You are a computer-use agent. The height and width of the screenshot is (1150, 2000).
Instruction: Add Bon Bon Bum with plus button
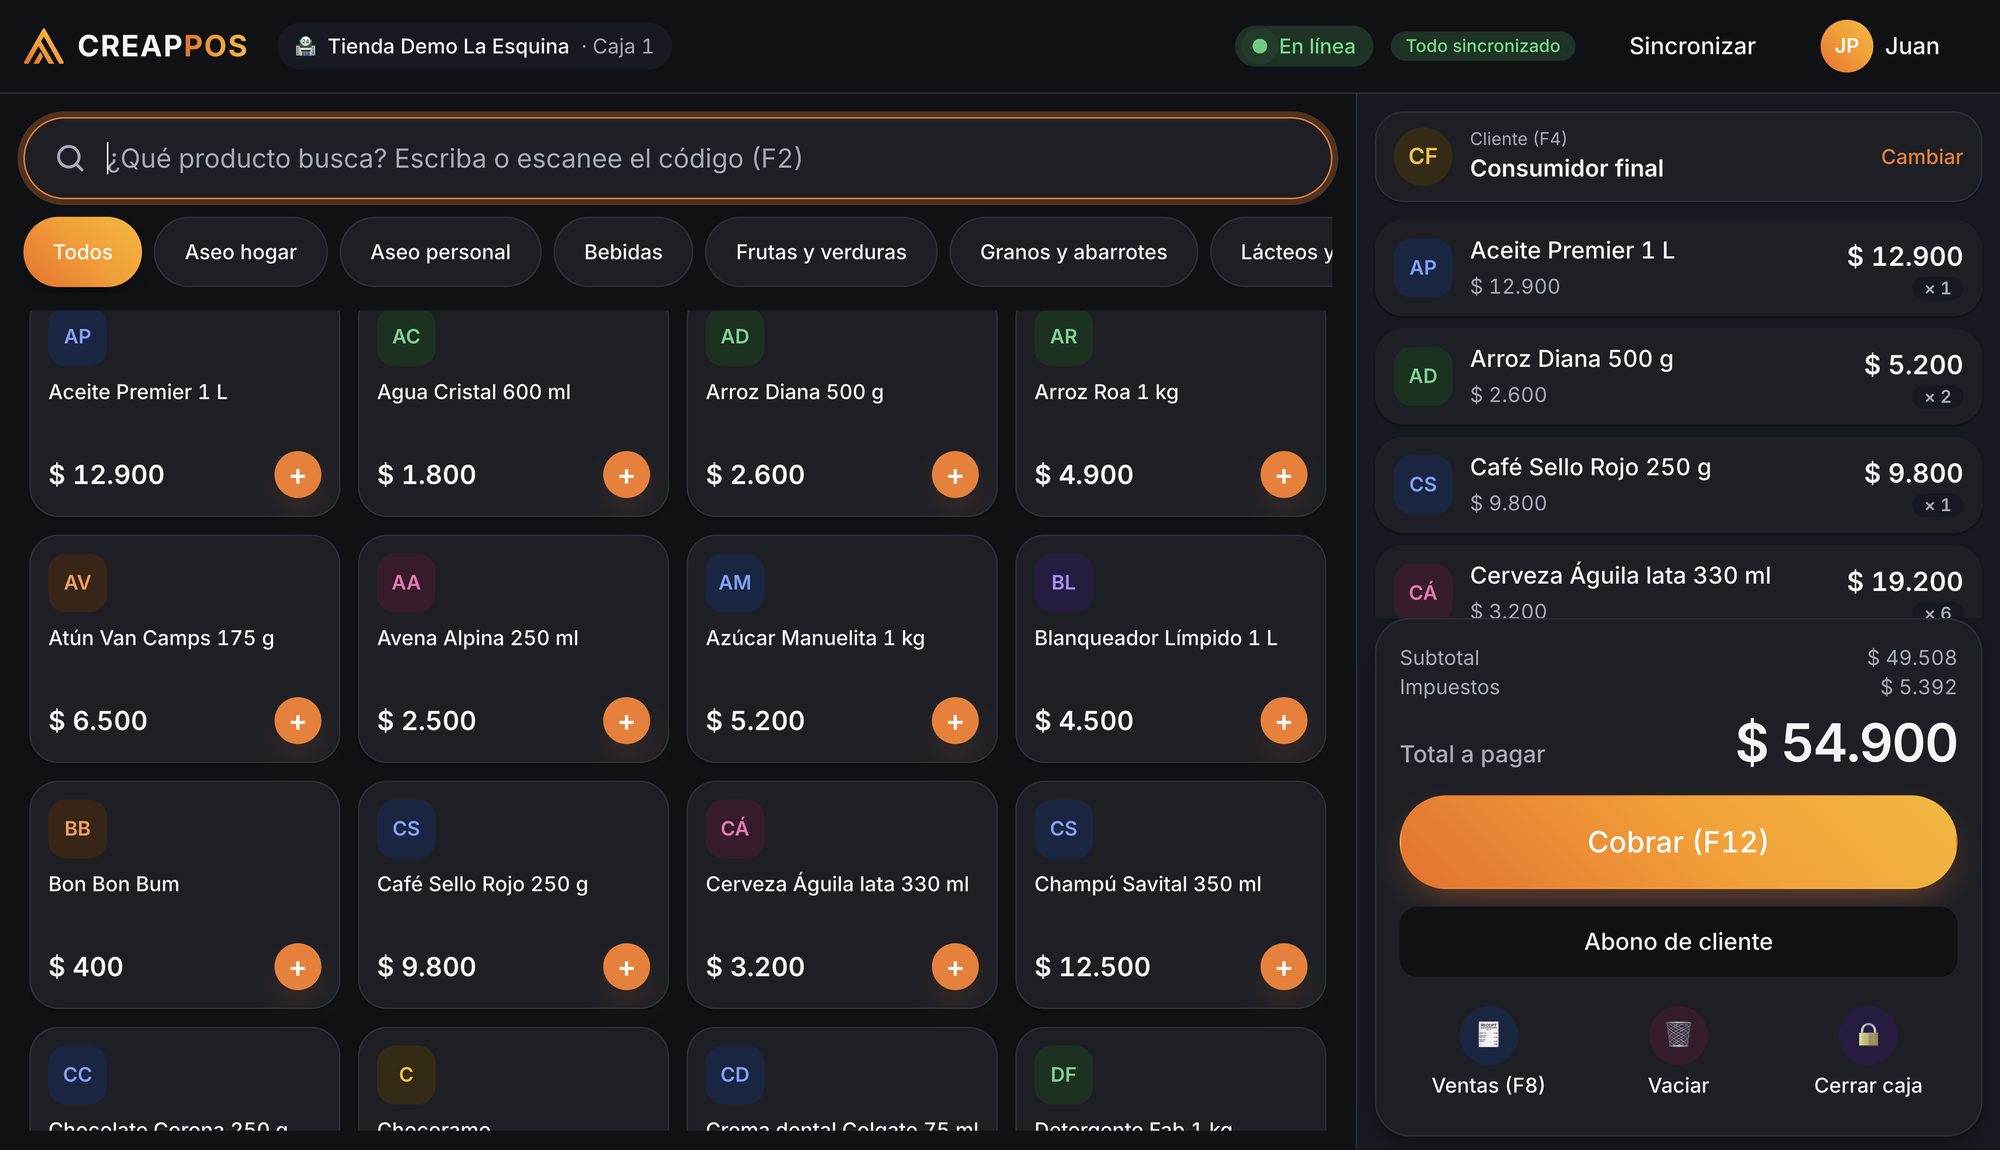(298, 967)
